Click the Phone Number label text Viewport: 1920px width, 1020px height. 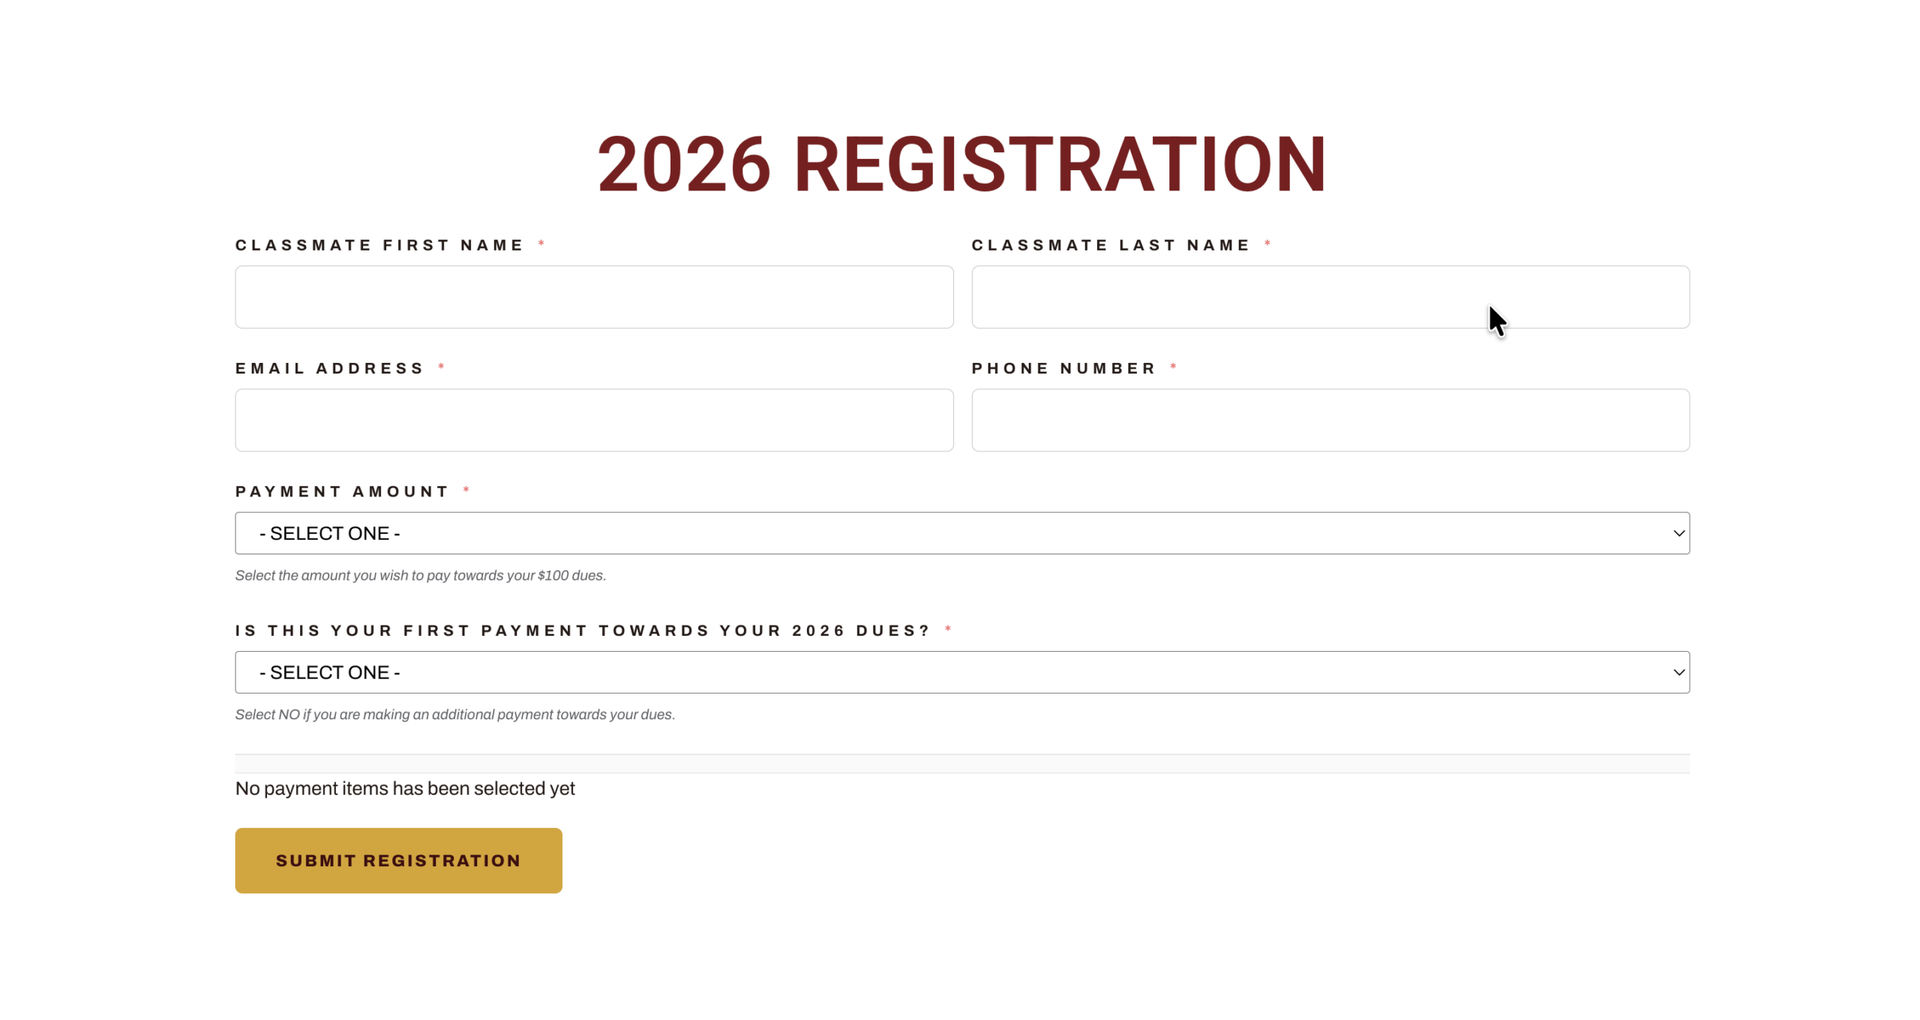coord(1064,368)
